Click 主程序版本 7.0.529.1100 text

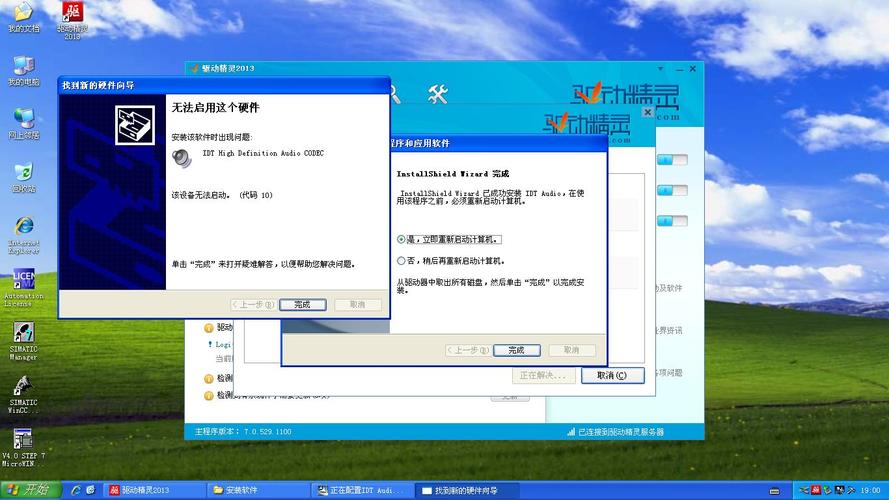click(x=243, y=432)
